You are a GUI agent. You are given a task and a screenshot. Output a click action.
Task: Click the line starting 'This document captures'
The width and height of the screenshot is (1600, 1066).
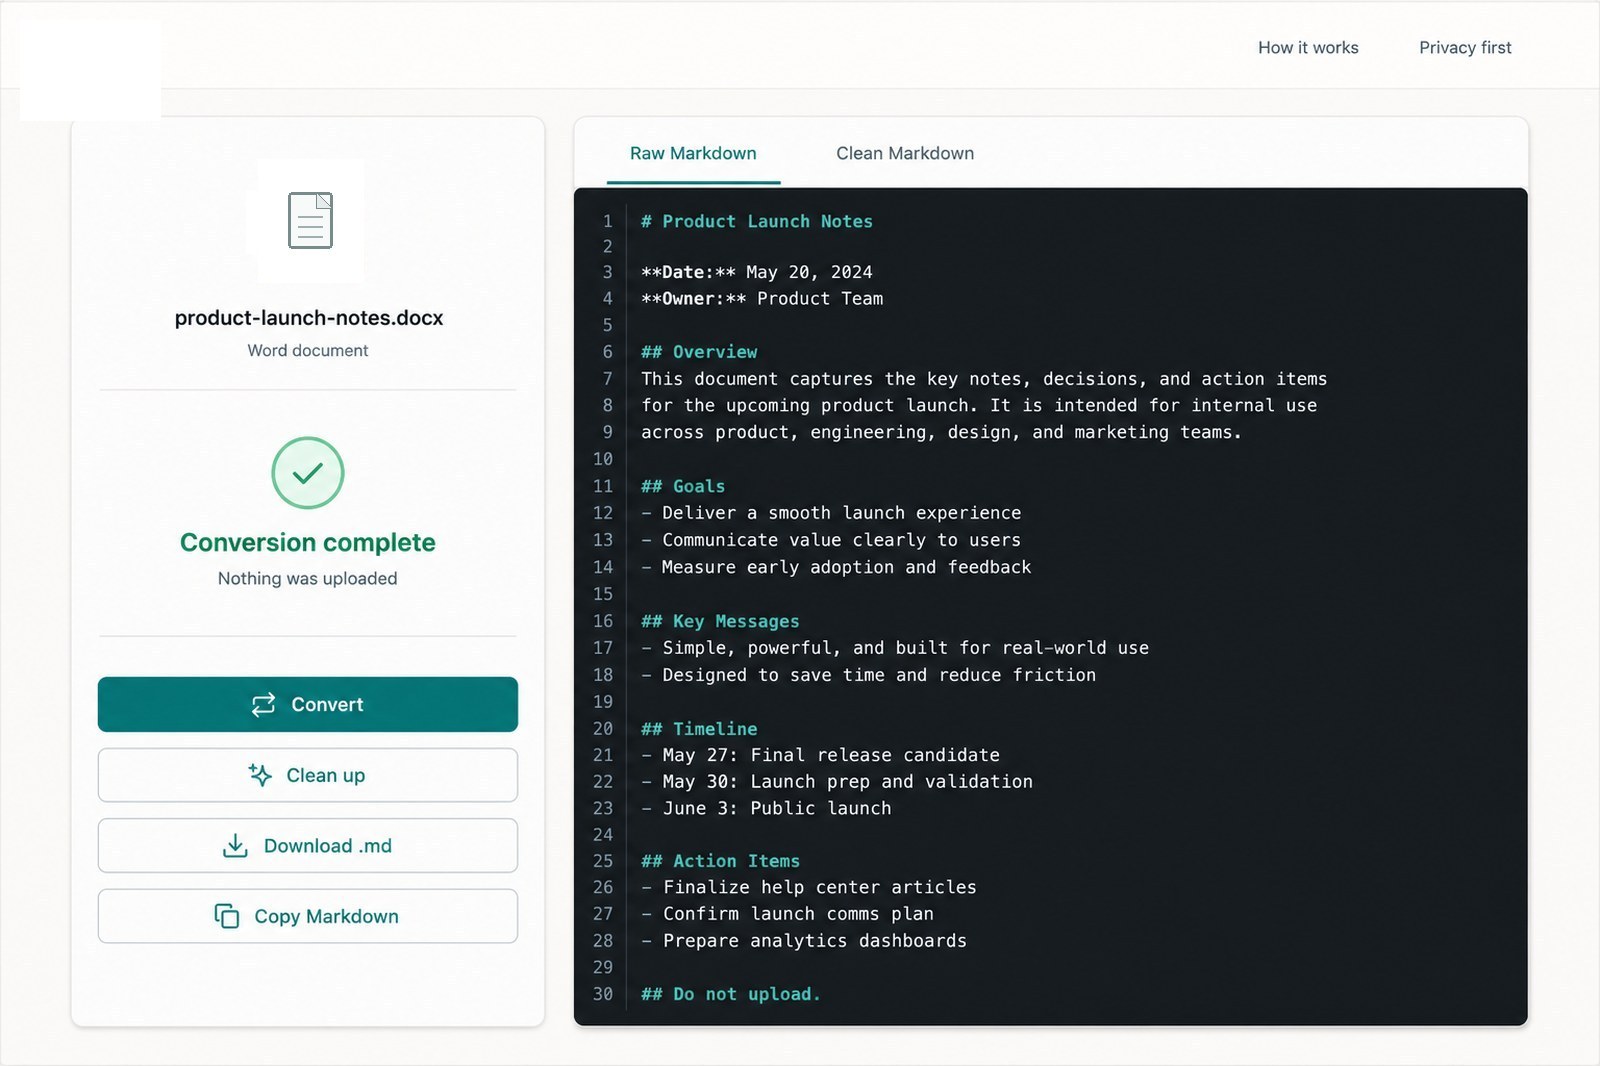click(x=984, y=379)
